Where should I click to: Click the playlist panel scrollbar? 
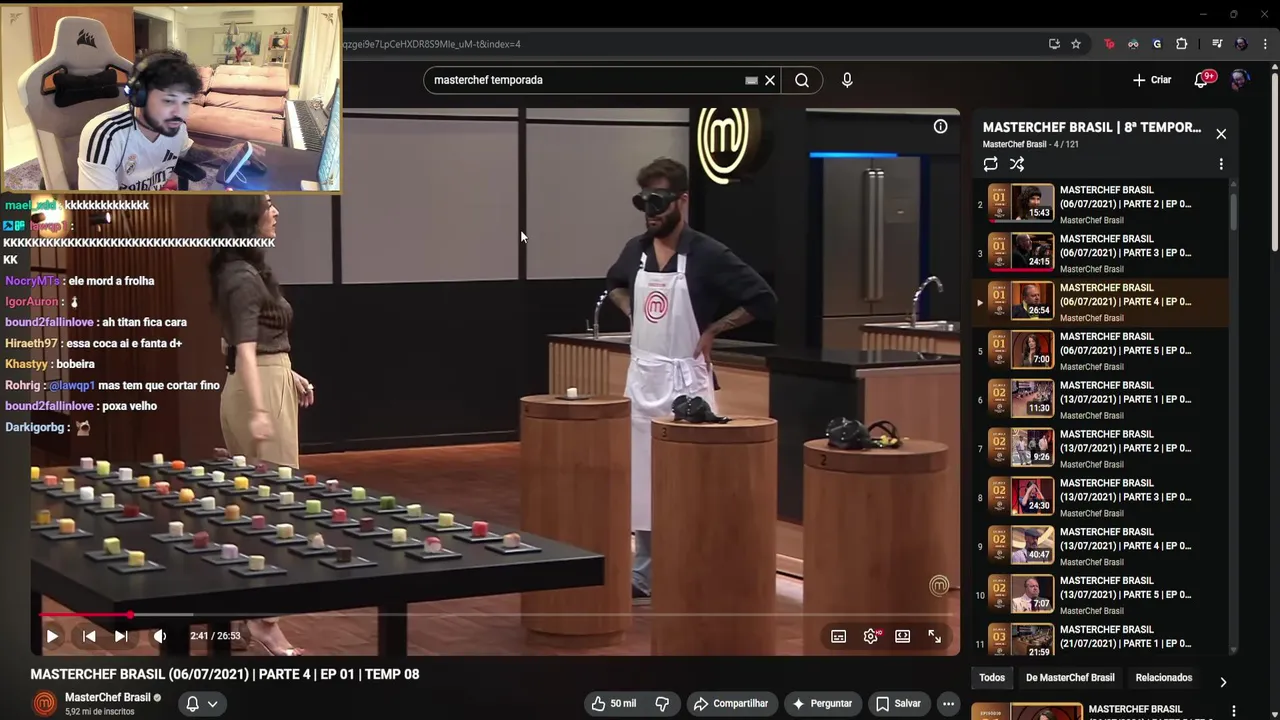(1233, 210)
